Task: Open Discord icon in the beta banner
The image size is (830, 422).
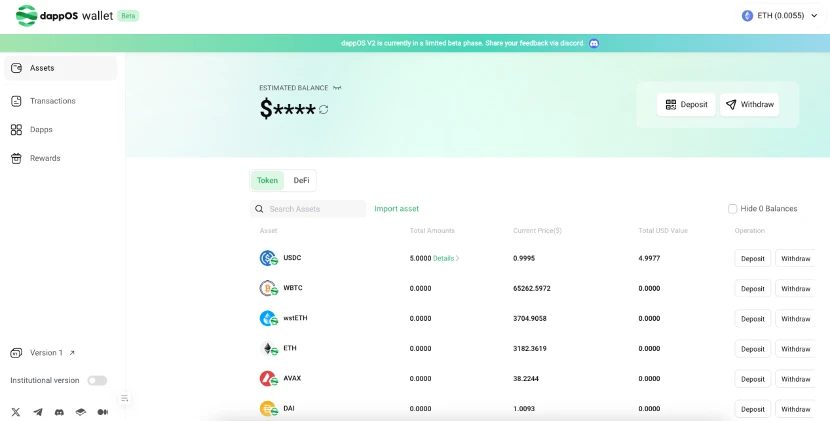Action: point(594,43)
